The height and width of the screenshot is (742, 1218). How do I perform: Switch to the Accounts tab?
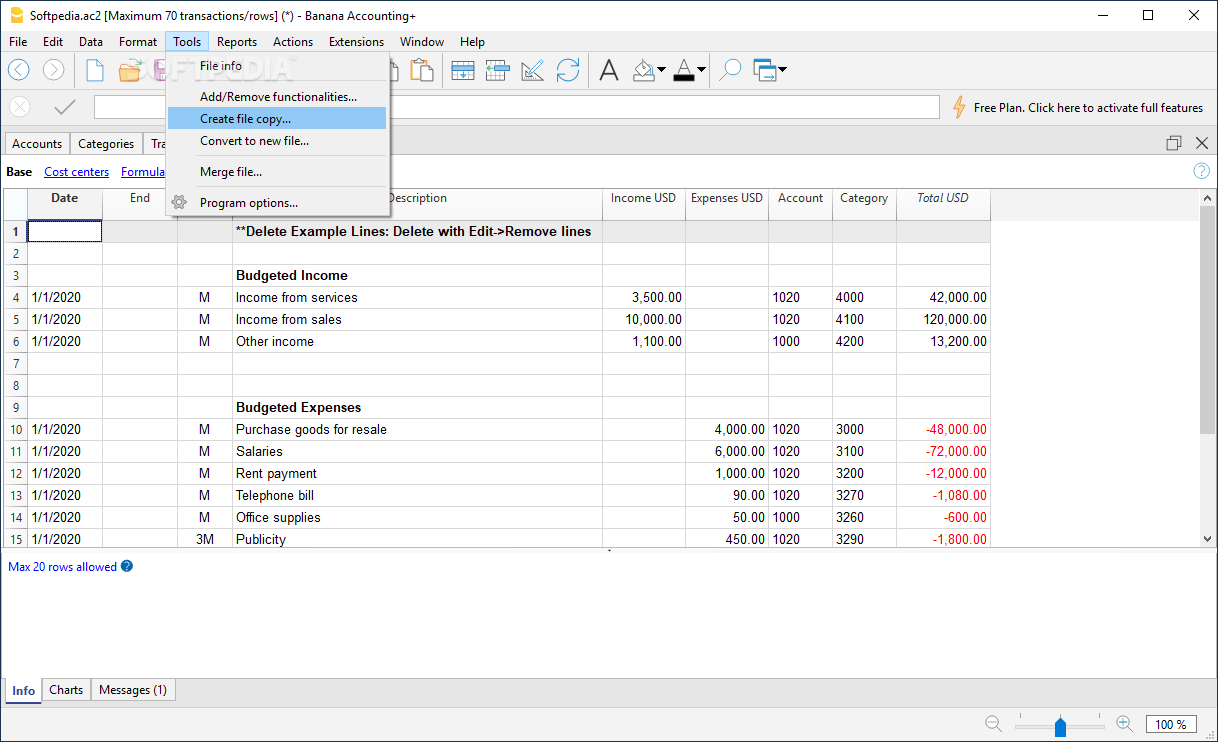coord(37,144)
